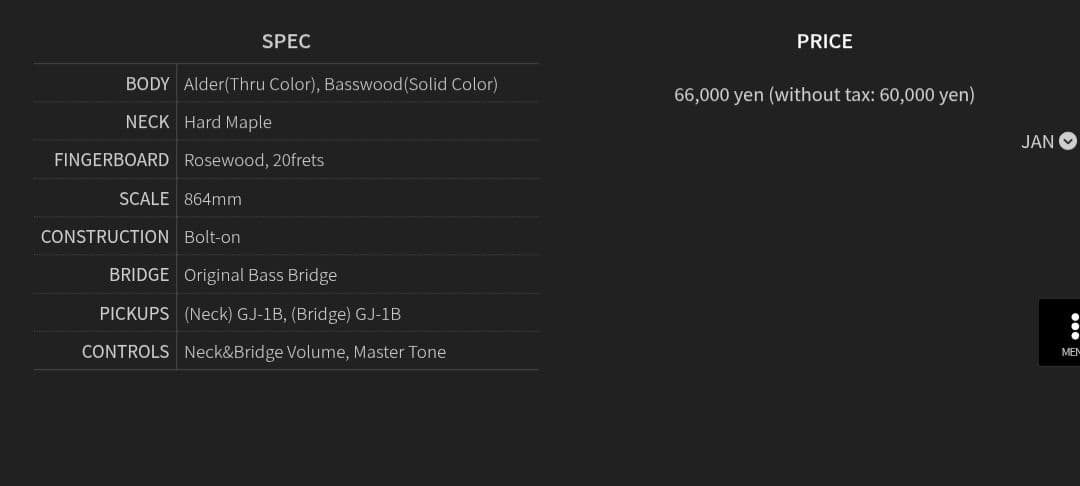Screen dimensions: 1080x486
Task: Click the NECK row label
Action: pos(147,122)
